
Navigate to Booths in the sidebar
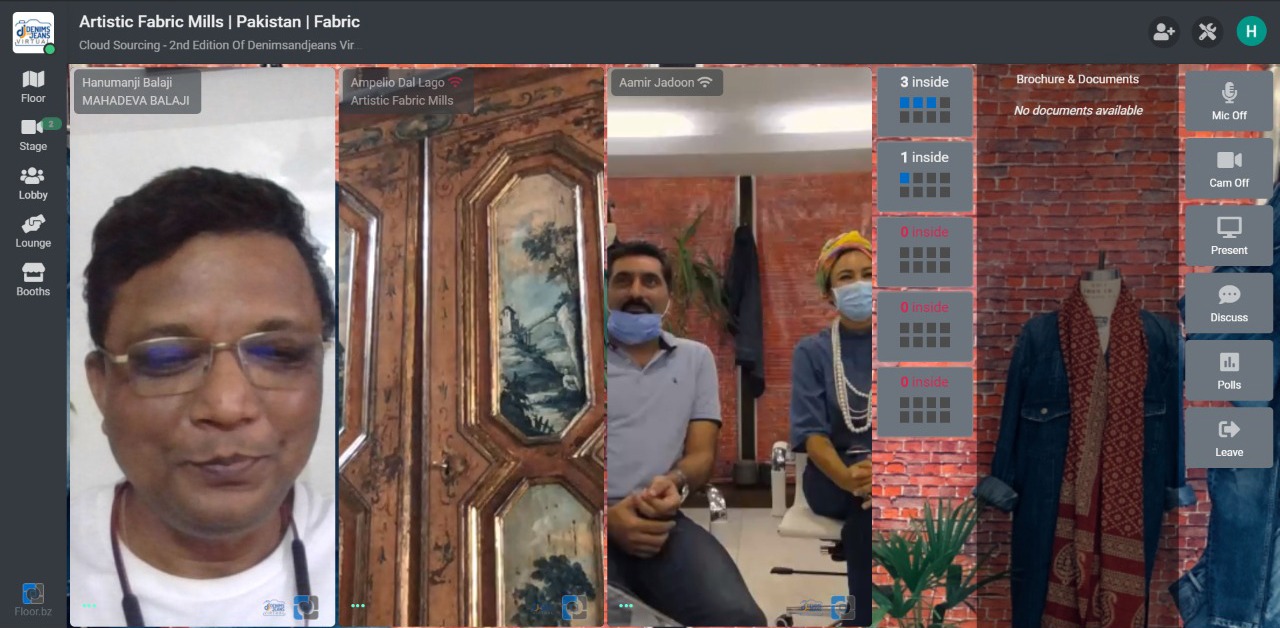(x=33, y=280)
